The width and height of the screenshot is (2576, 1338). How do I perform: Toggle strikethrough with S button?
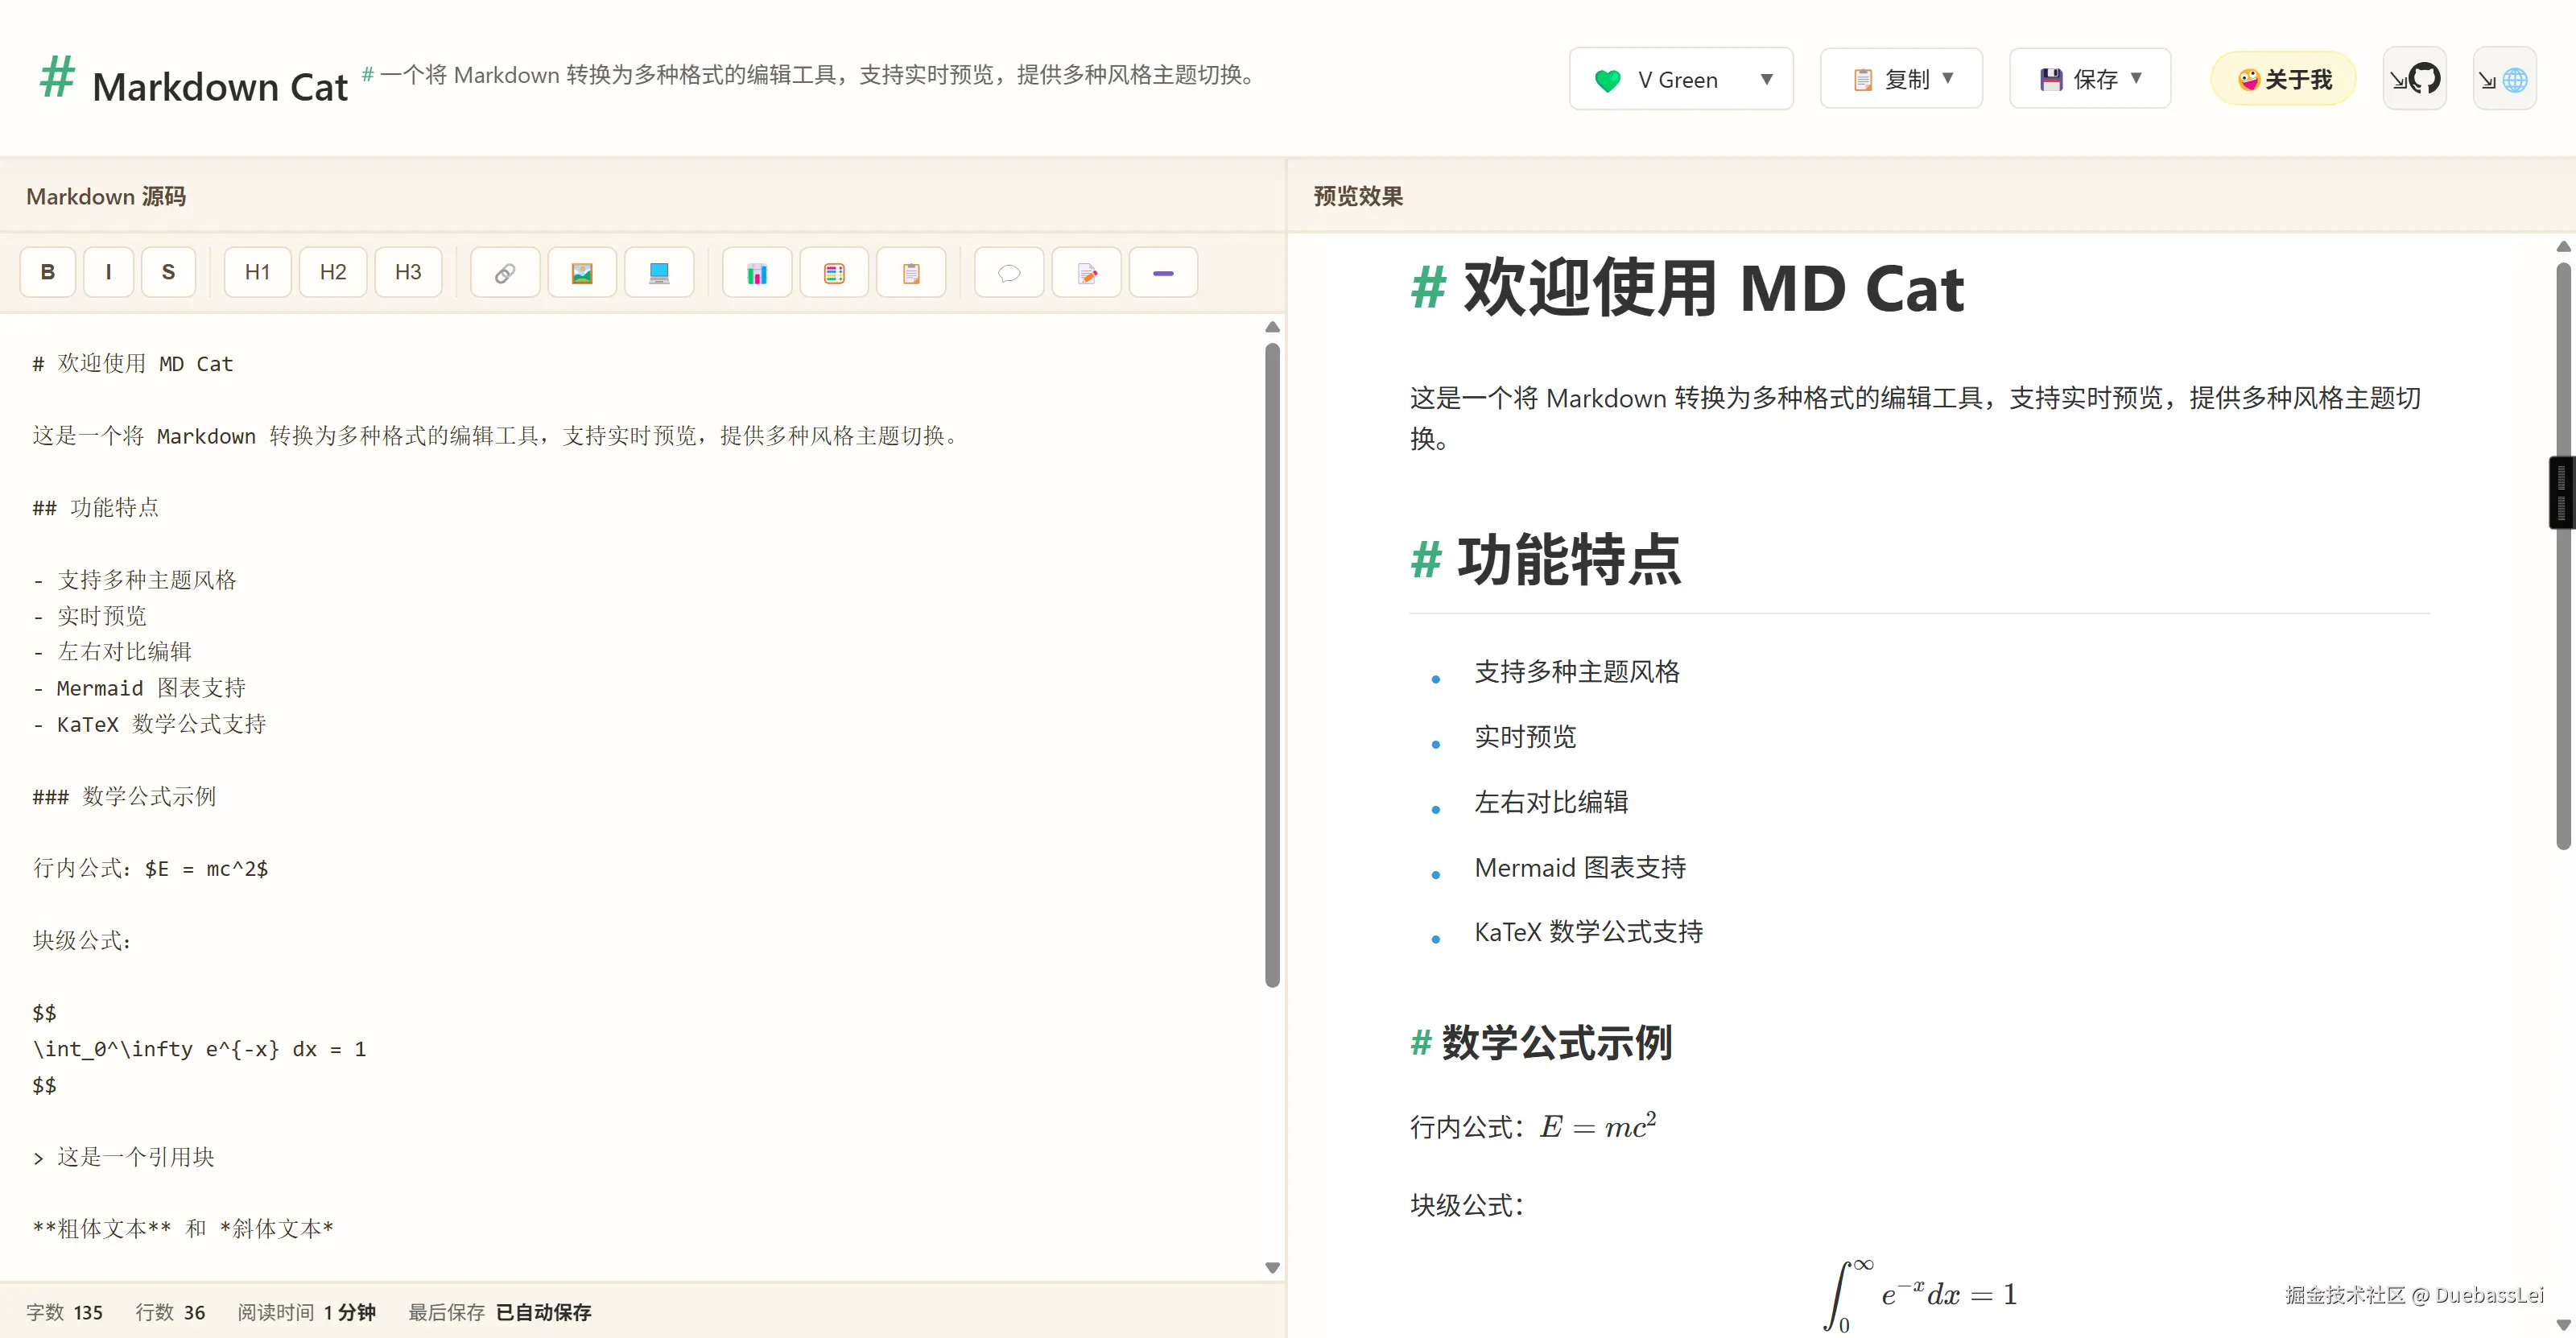(168, 272)
